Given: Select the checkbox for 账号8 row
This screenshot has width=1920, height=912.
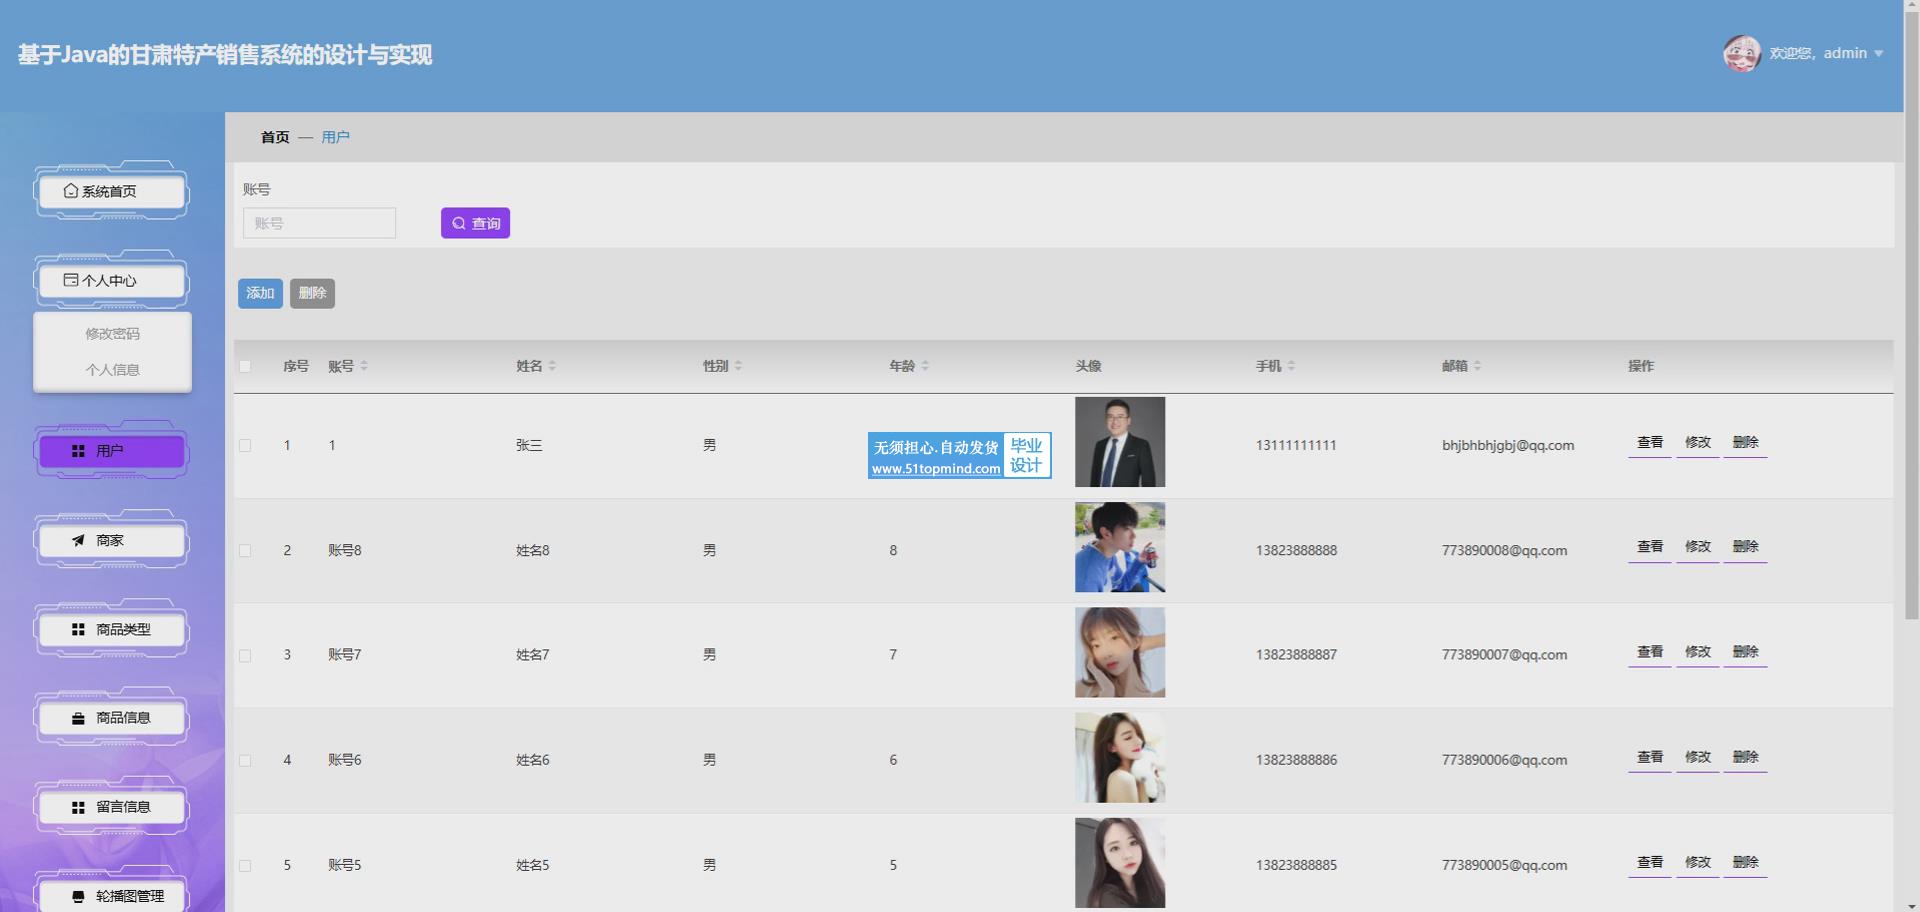Looking at the screenshot, I should pos(245,551).
